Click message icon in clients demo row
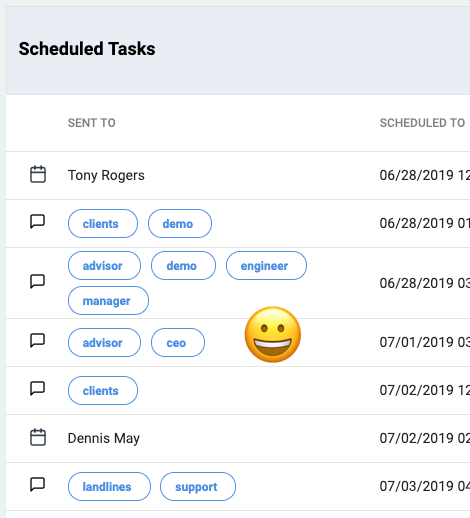Viewport: 470px width, 518px height. (38, 222)
